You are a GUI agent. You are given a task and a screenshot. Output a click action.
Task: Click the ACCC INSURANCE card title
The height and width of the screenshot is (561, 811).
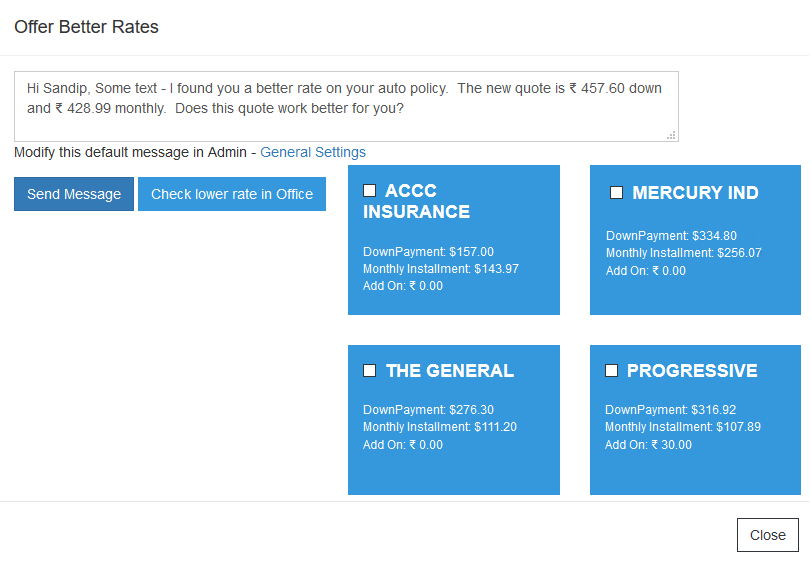416,201
